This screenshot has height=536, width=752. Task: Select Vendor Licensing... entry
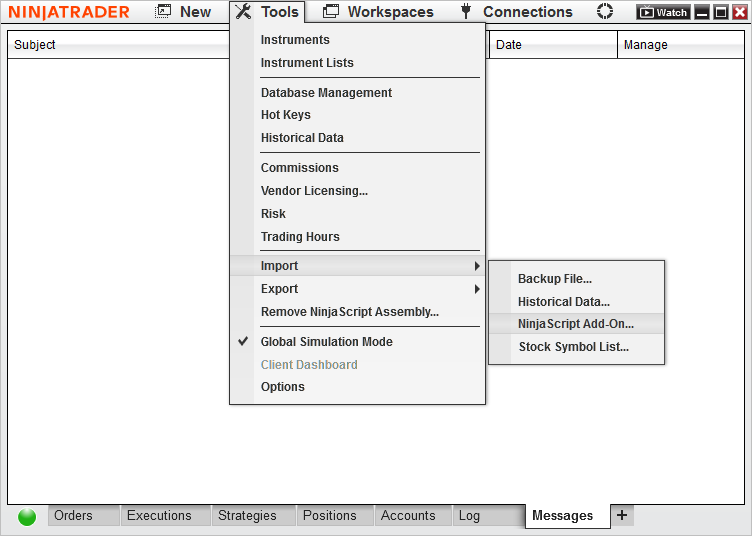(x=314, y=191)
